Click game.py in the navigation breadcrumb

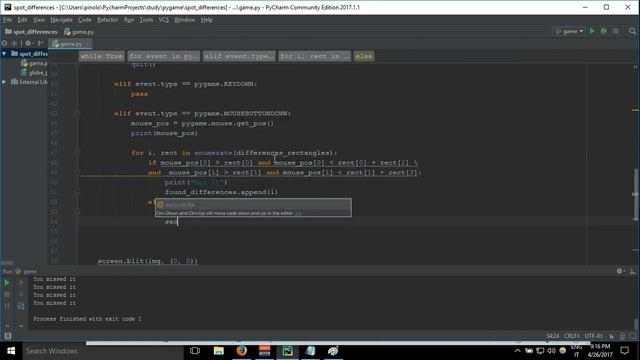pyautogui.click(x=79, y=31)
